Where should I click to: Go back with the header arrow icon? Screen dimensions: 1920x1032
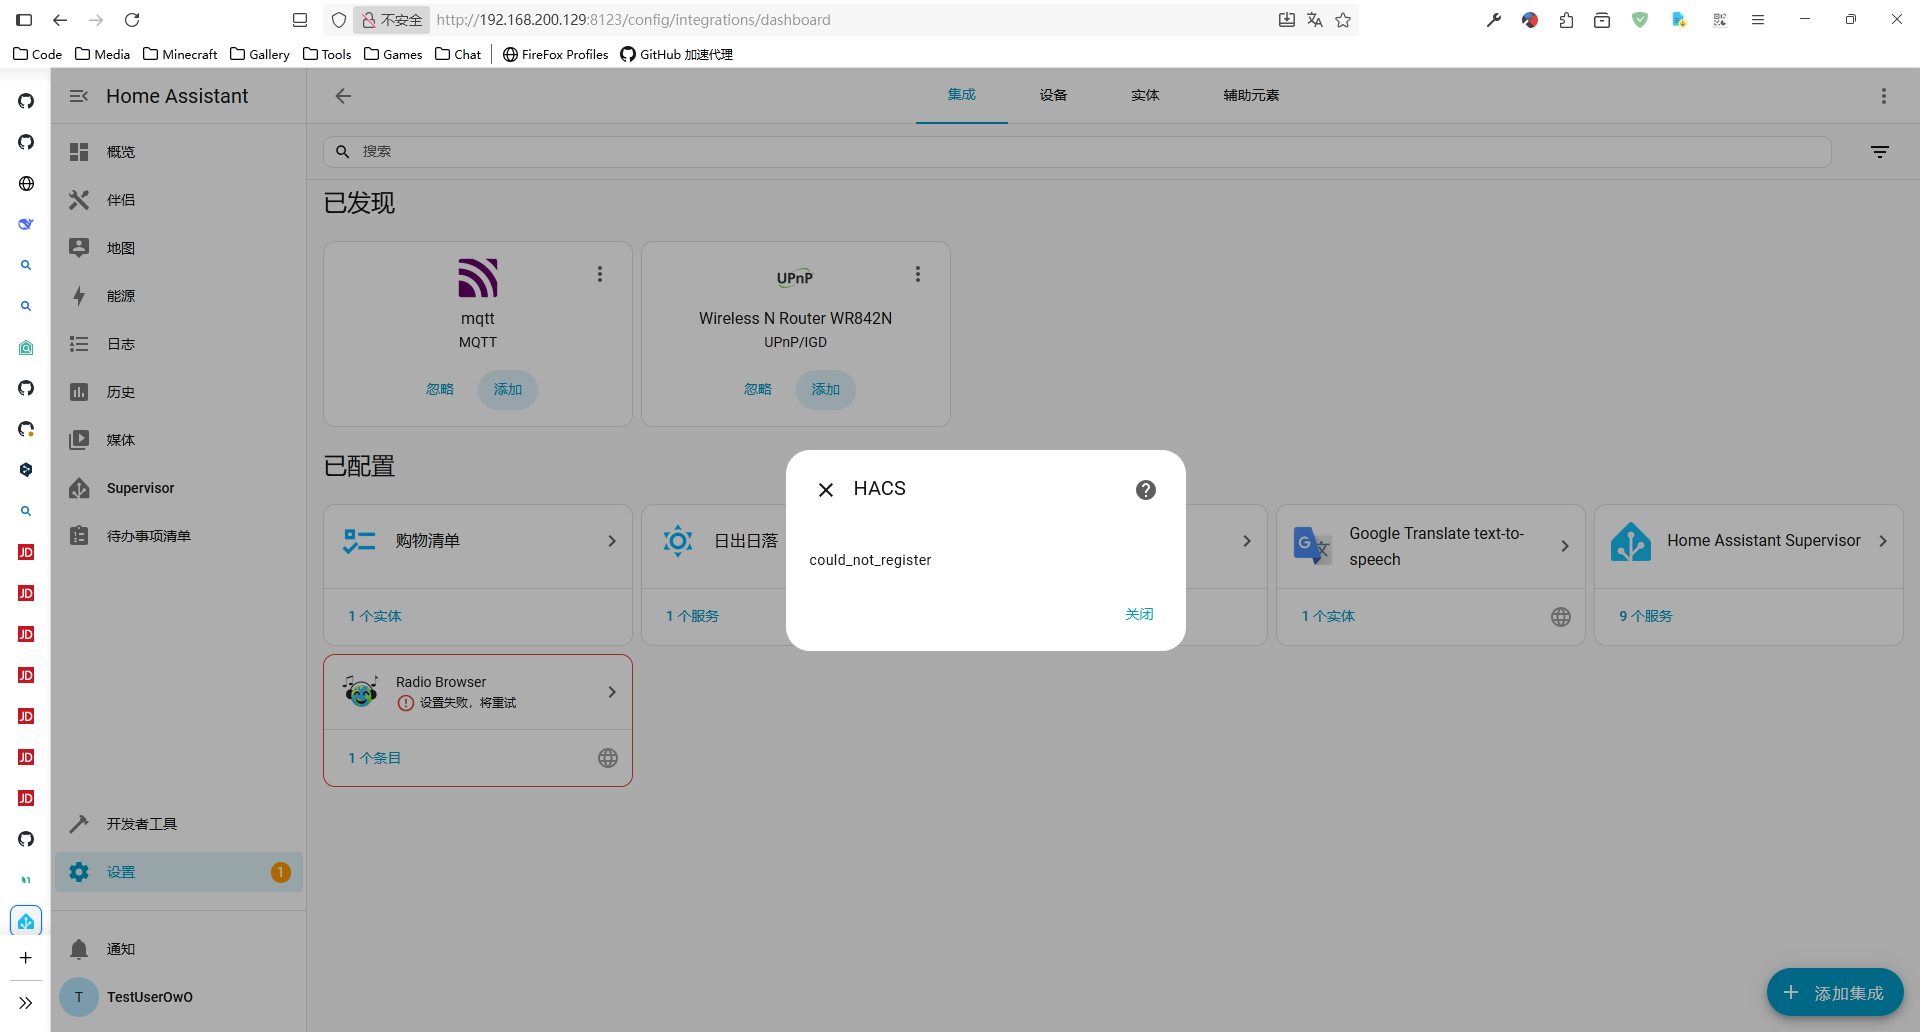pyautogui.click(x=343, y=96)
